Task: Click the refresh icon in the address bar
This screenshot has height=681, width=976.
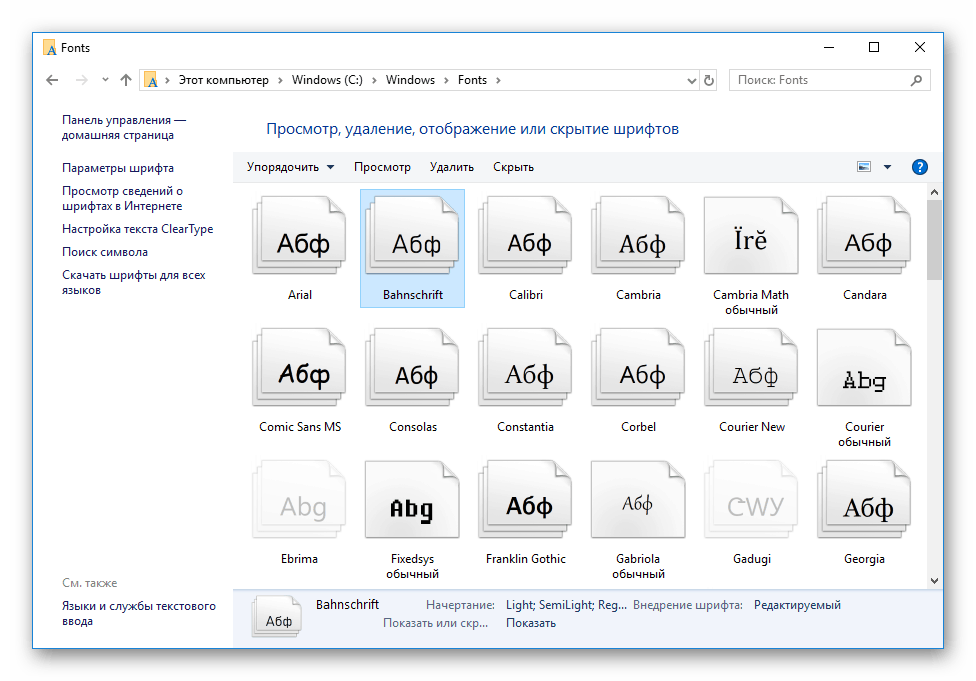Action: click(x=709, y=79)
